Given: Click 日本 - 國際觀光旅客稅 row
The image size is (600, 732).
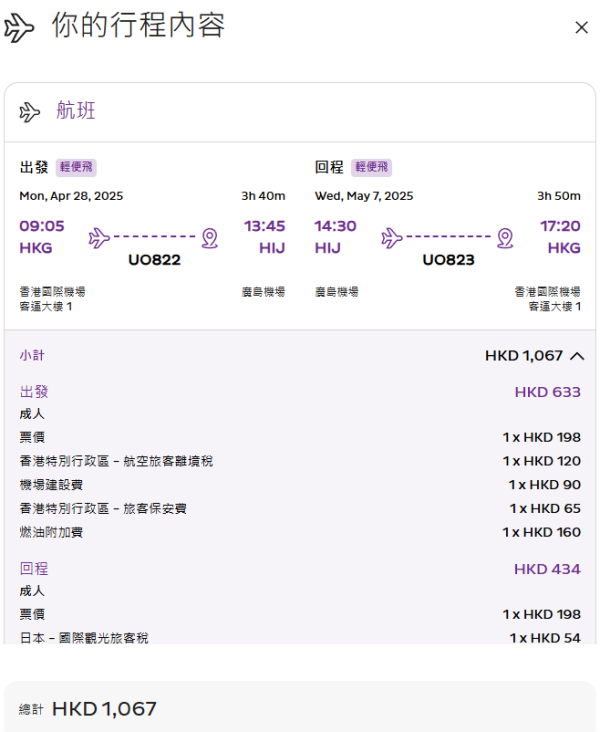Looking at the screenshot, I should click(300, 638).
